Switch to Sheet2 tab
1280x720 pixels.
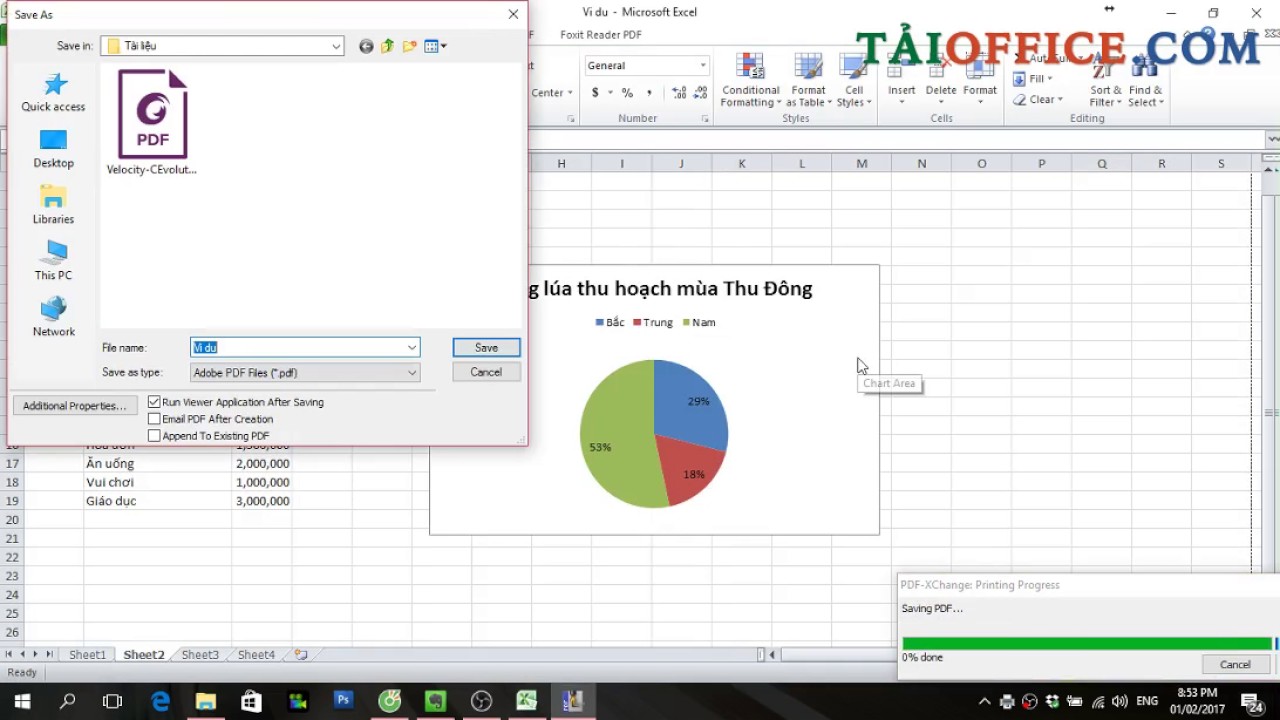point(144,655)
